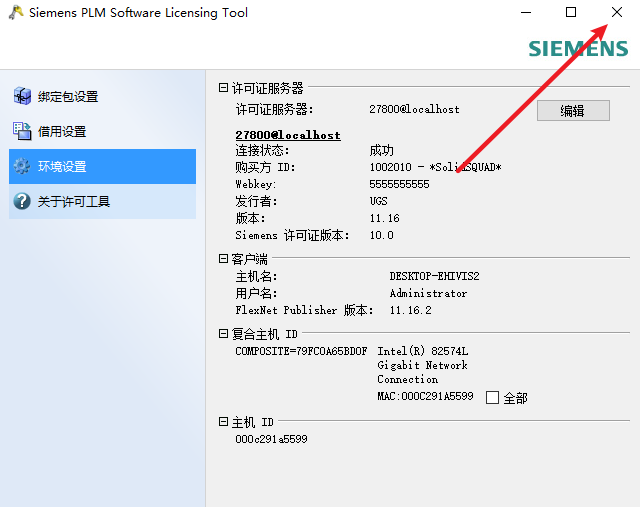The width and height of the screenshot is (640, 507).
Task: Click MAC:000C291A5599 text
Action: [x=425, y=396]
